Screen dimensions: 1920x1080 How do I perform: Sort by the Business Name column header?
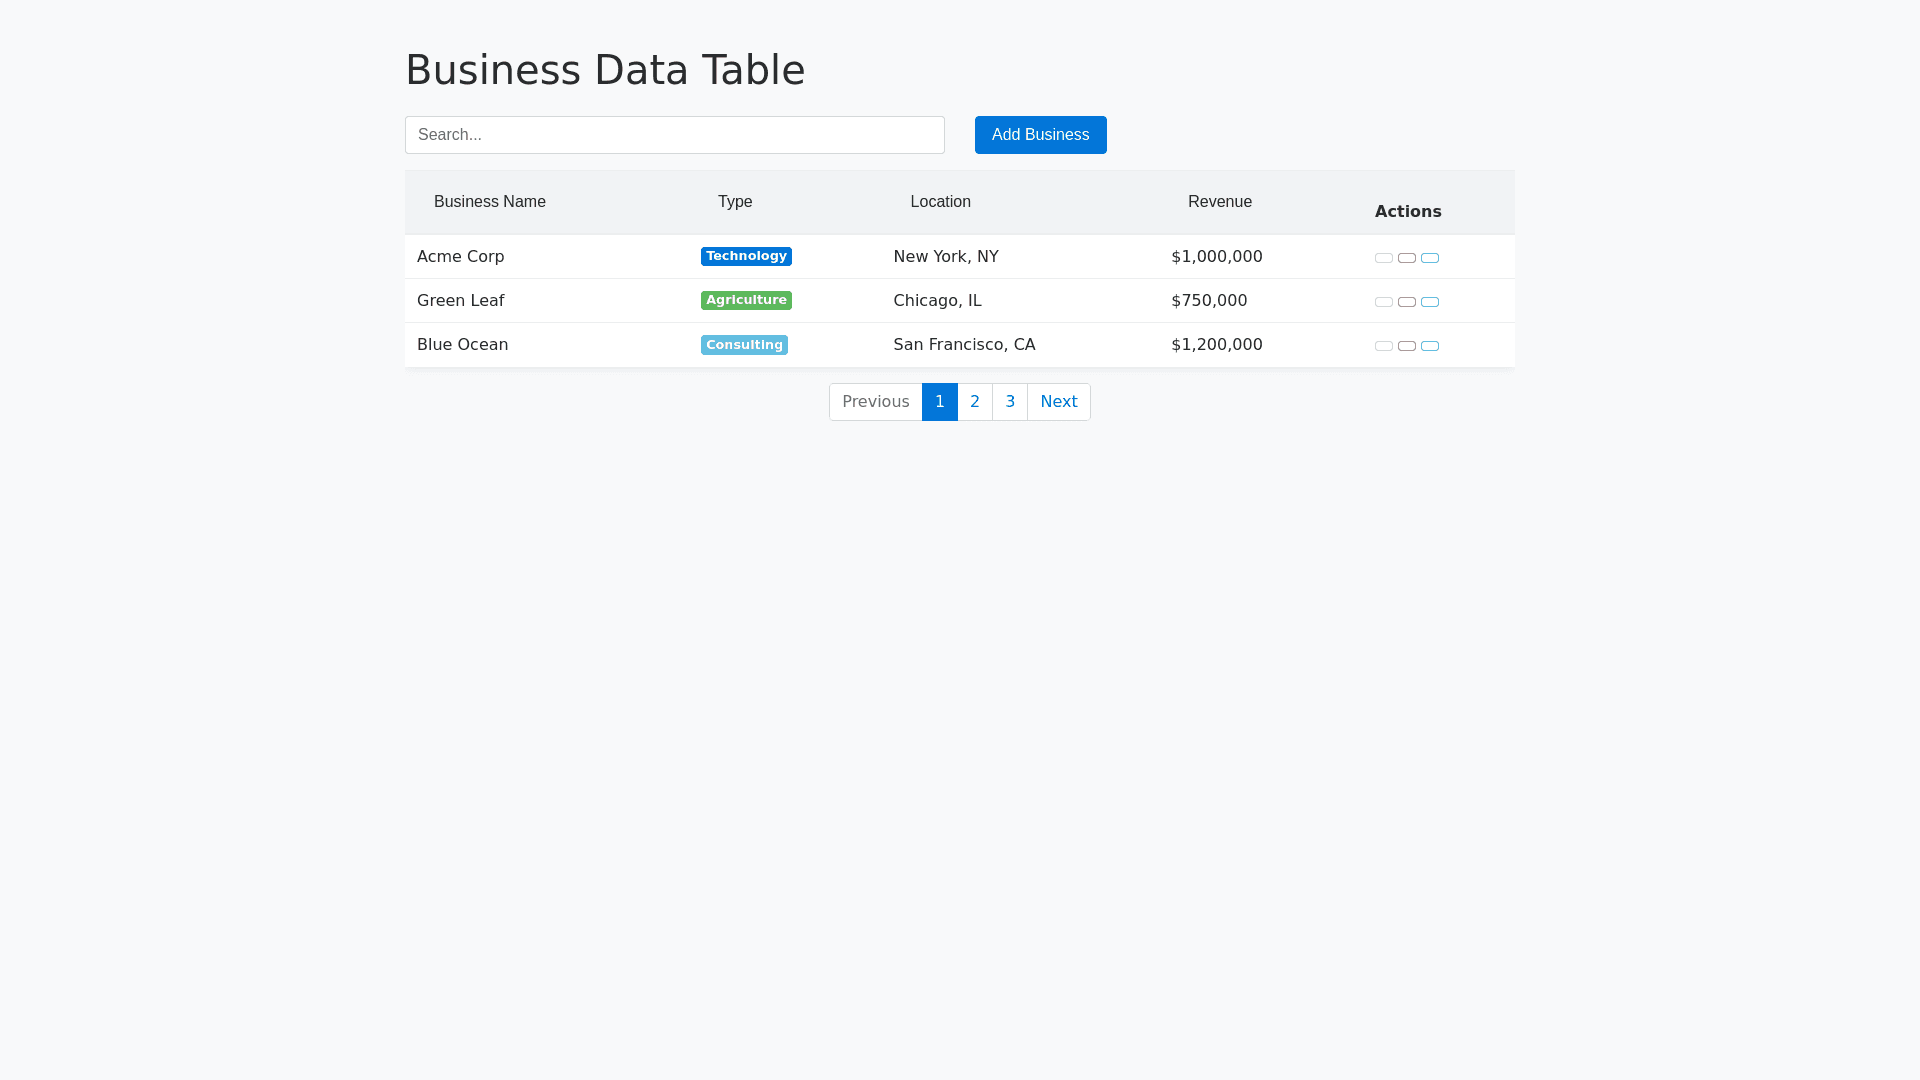click(x=489, y=202)
